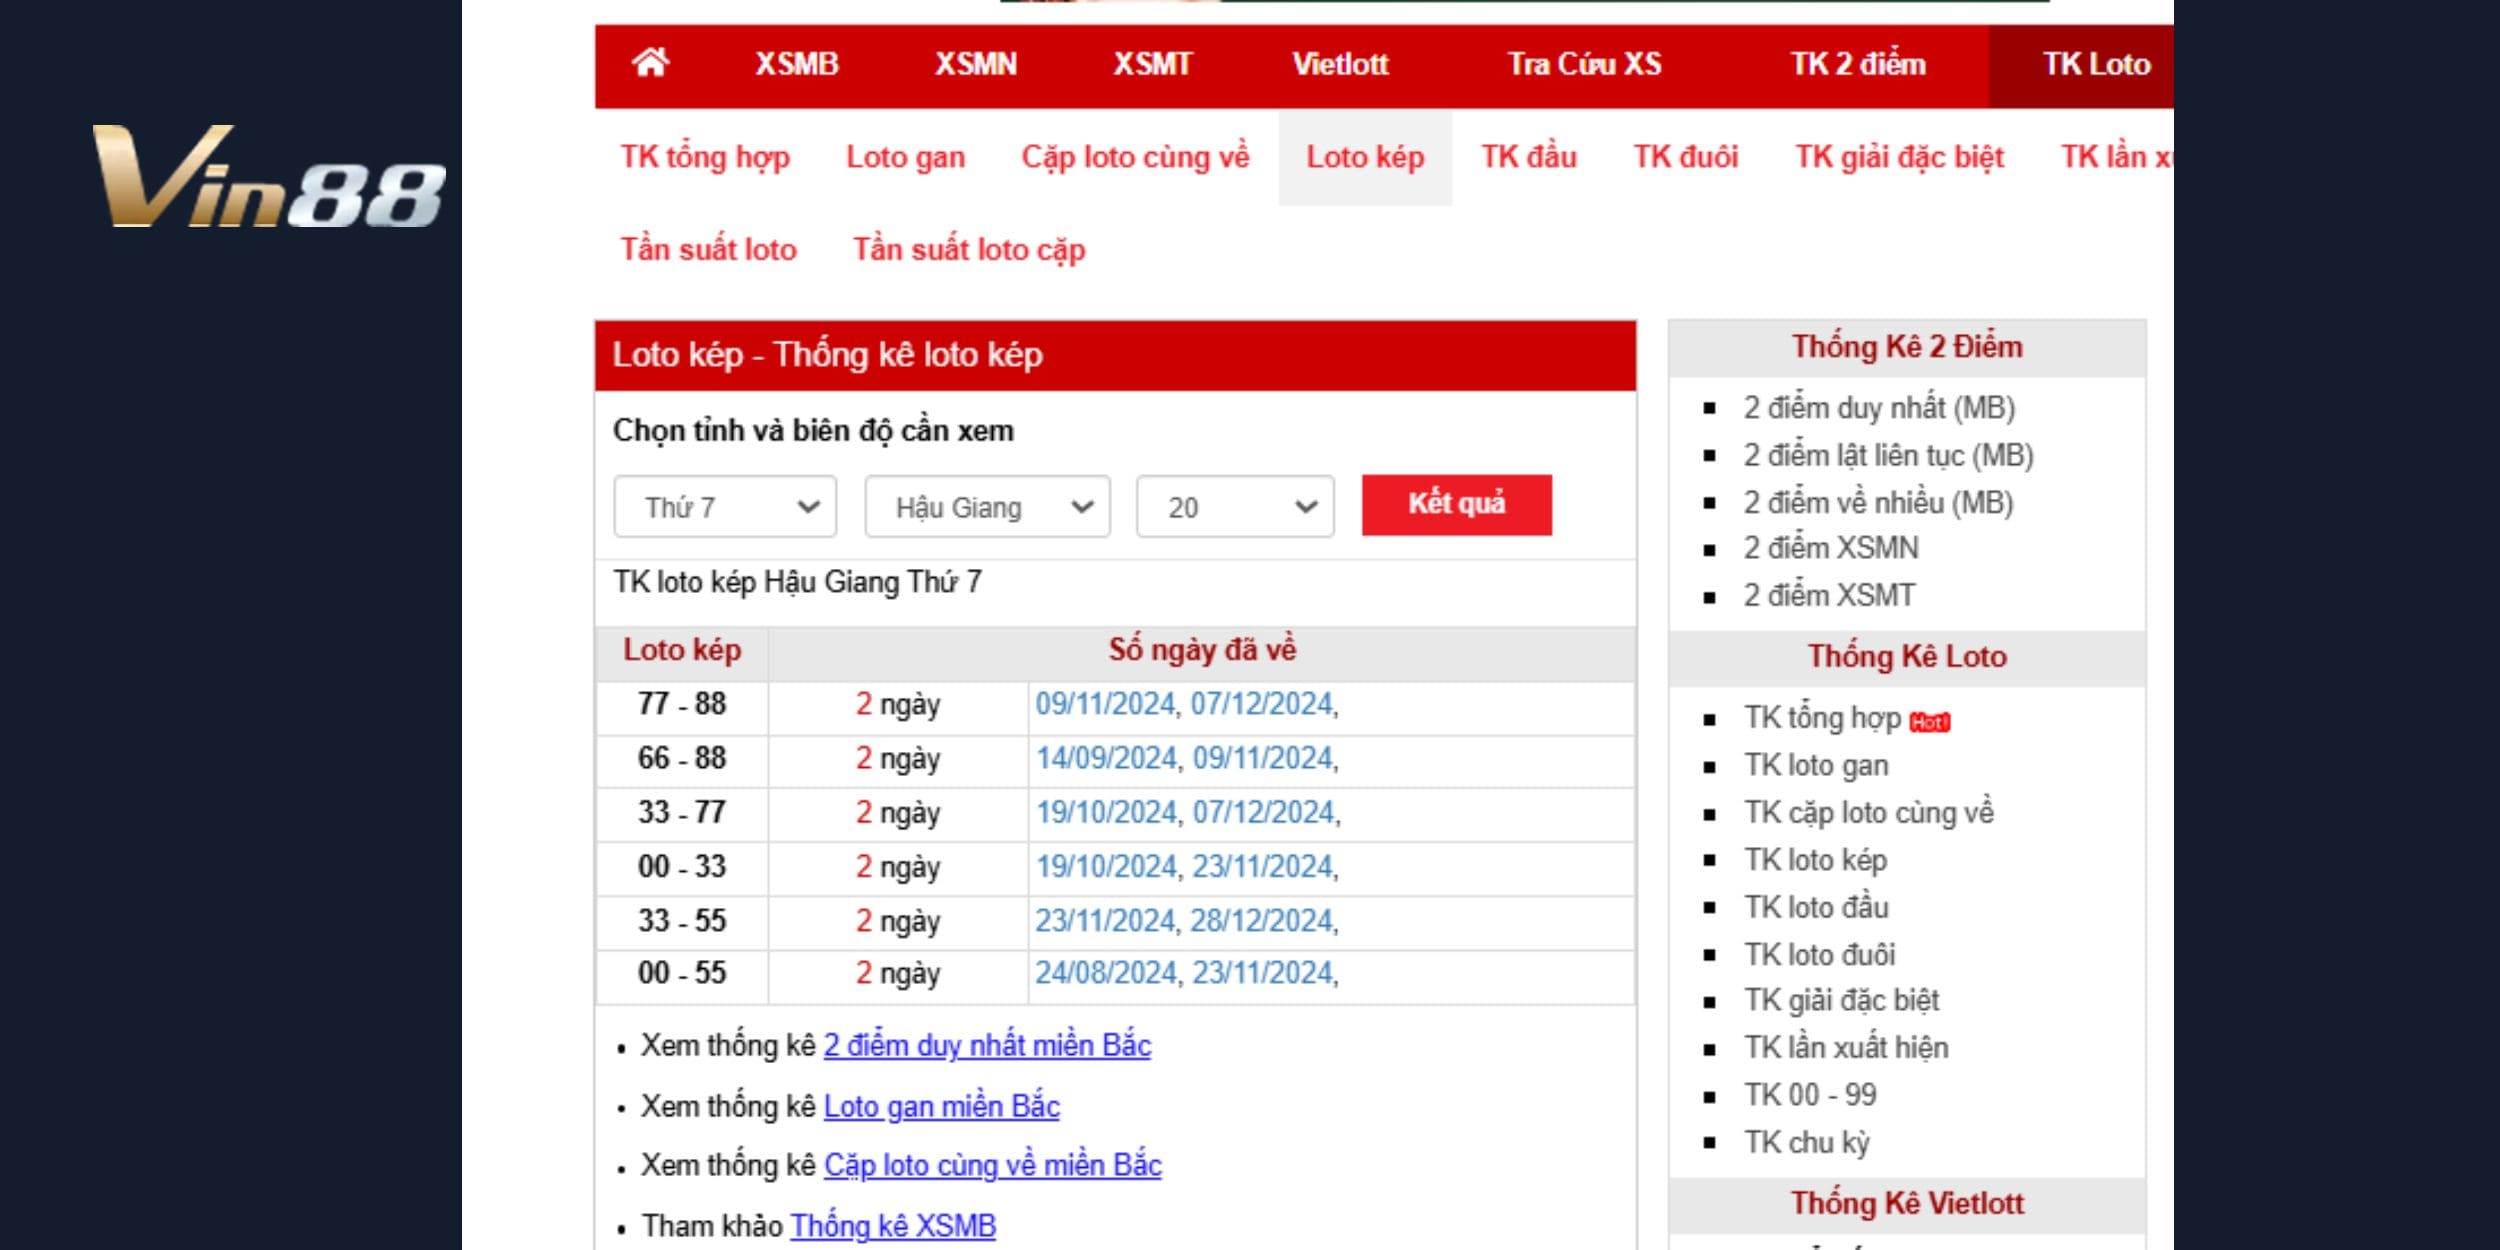This screenshot has width=2500, height=1250.
Task: Open sidebar TK chu kỳ
Action: (x=1806, y=1142)
